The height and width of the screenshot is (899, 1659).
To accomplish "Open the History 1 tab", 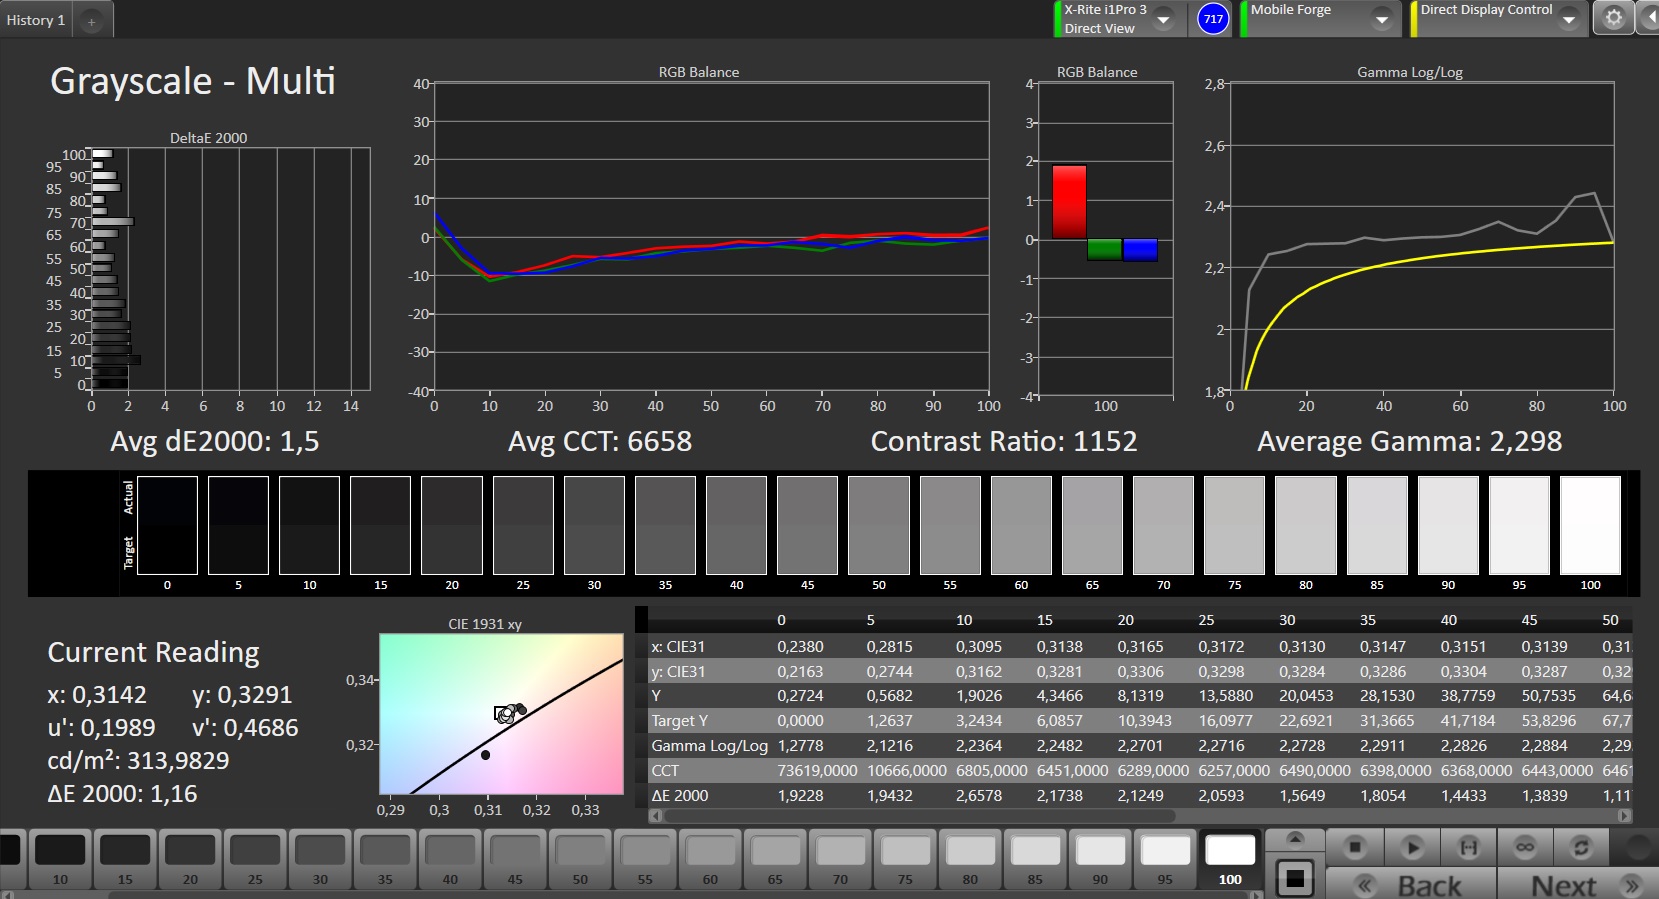I will (35, 20).
